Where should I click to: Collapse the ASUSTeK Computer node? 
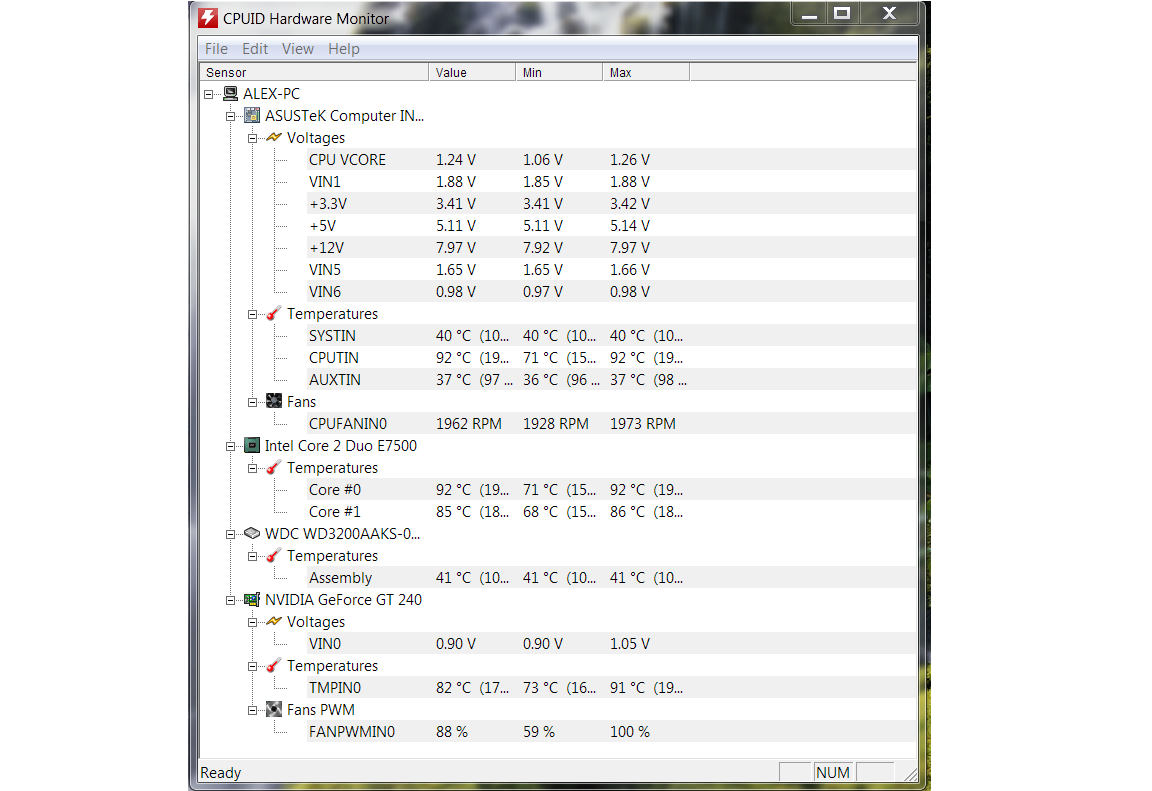pyautogui.click(x=231, y=116)
